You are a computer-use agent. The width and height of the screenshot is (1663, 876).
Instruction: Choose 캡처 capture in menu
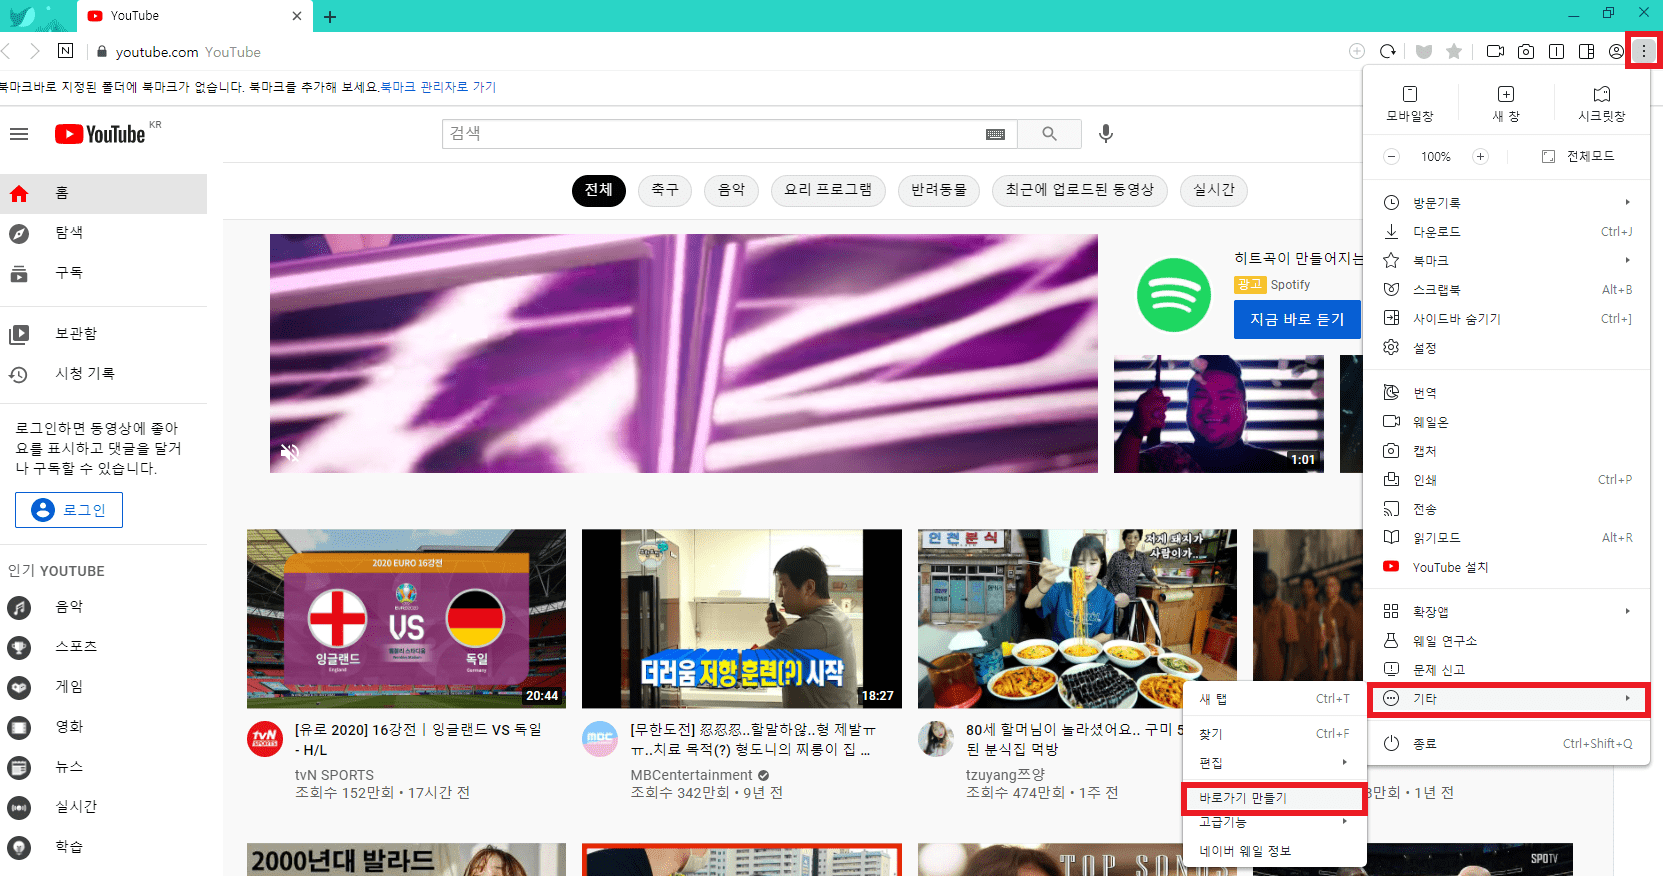point(1507,451)
